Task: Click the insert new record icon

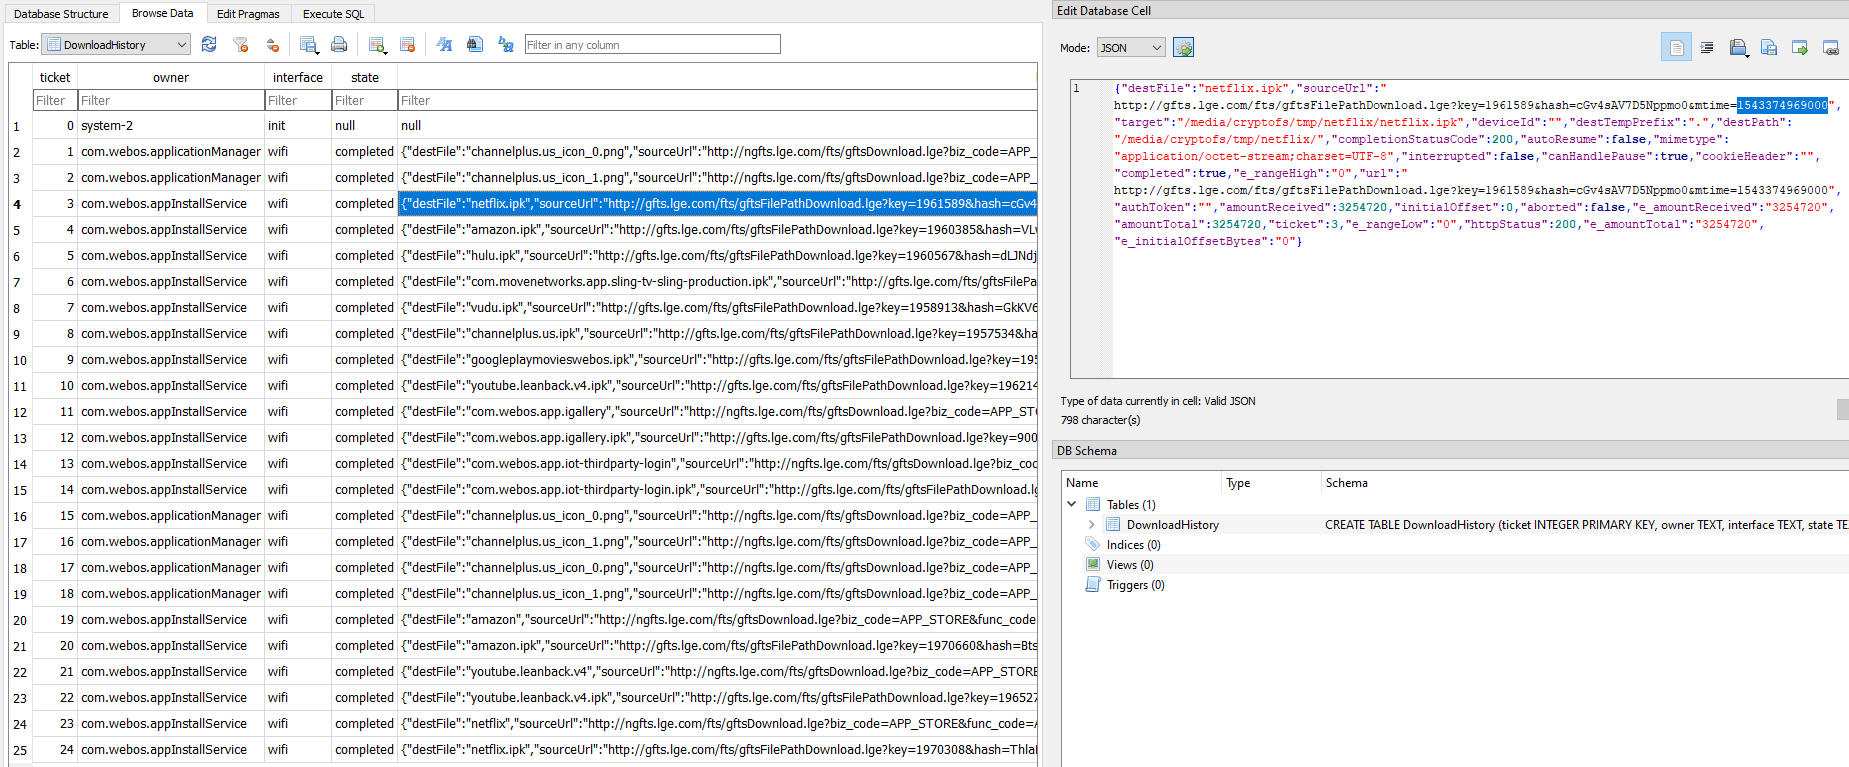Action: pos(377,44)
